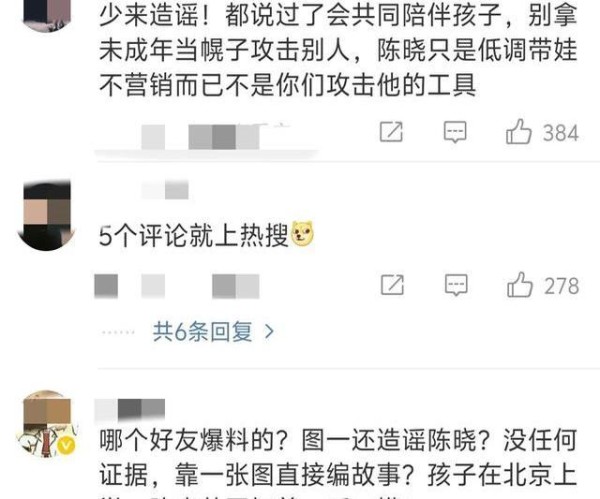Click the chevron next to 共6条回复
Image resolution: width=600 pixels, height=499 pixels.
click(x=269, y=331)
